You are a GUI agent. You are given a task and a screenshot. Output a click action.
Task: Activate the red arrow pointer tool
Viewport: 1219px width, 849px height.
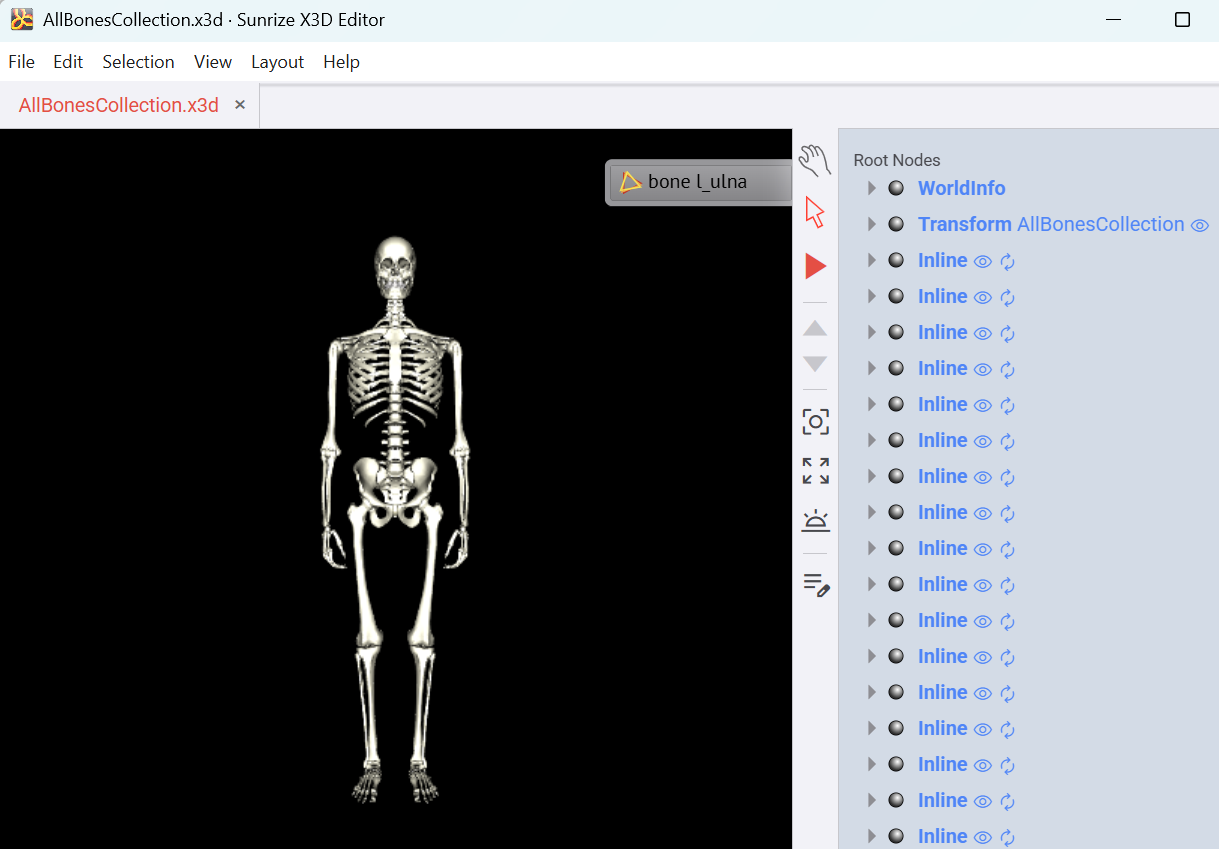click(x=815, y=212)
